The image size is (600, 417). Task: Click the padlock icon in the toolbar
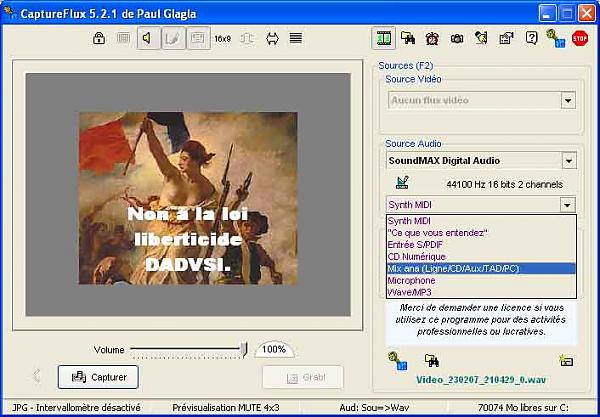(x=99, y=39)
